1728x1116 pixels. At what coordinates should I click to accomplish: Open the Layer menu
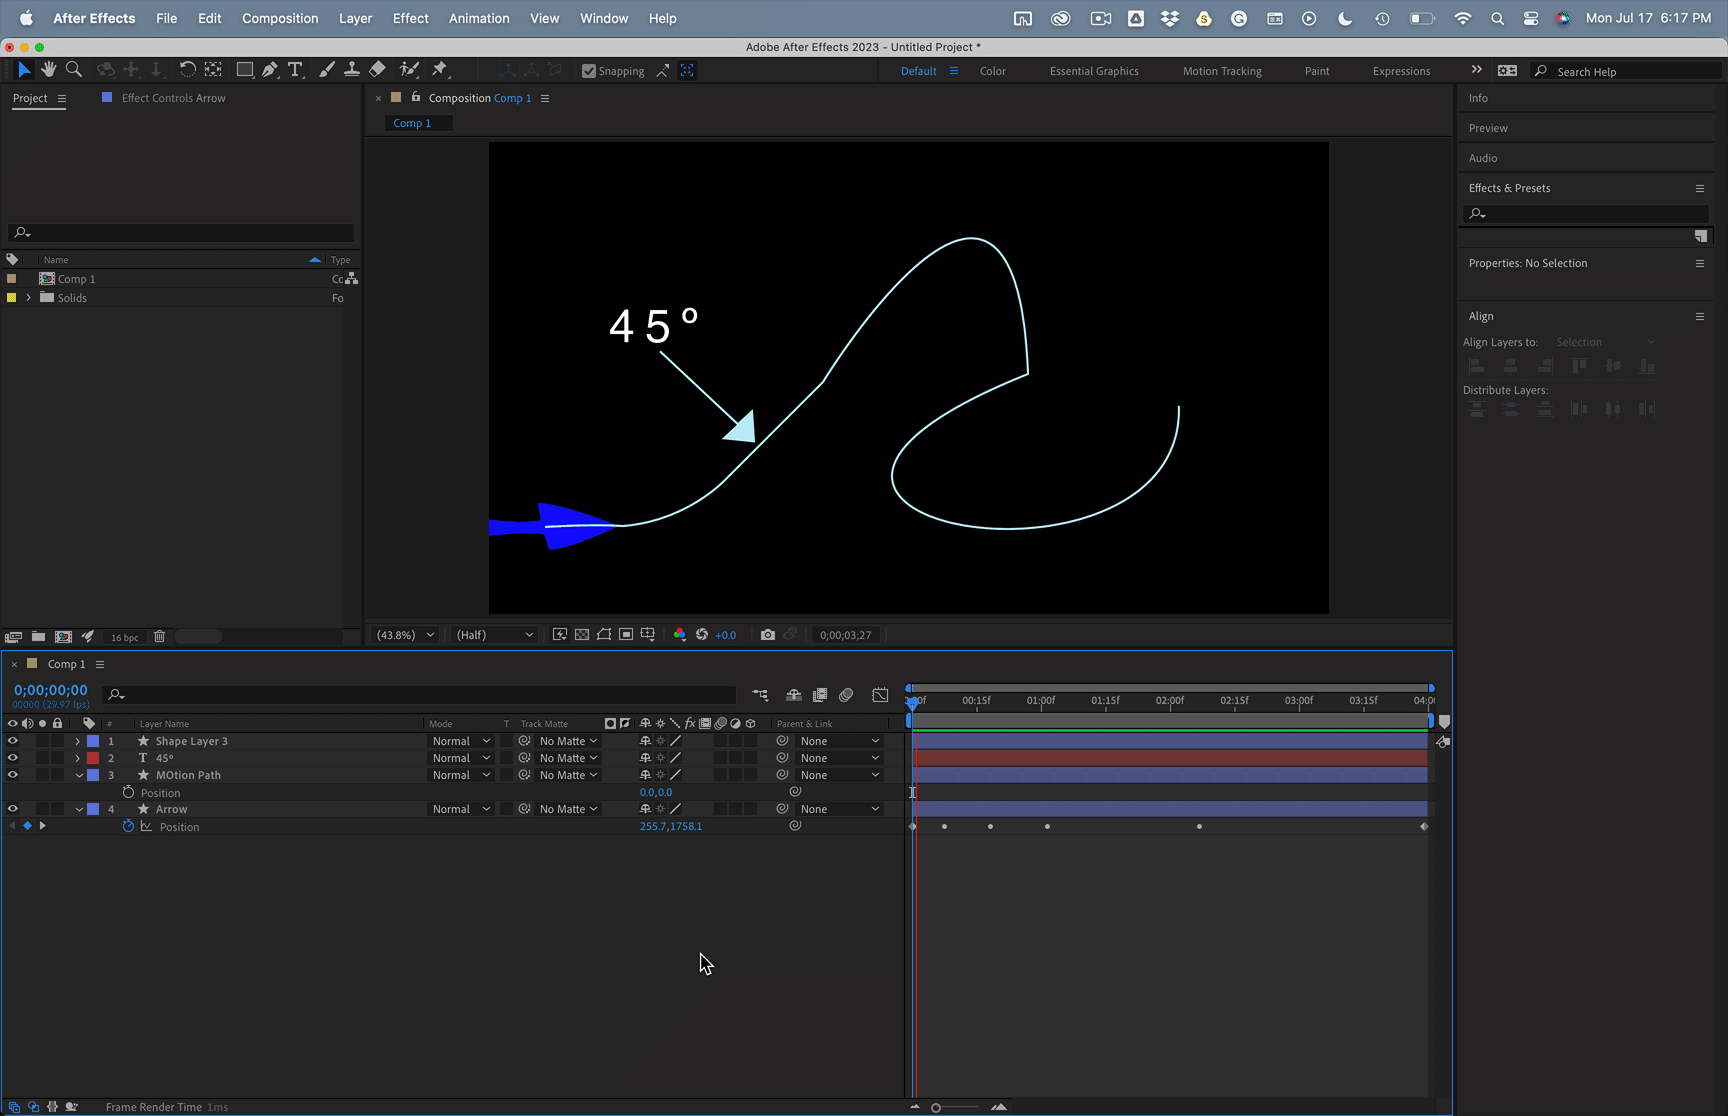[355, 18]
